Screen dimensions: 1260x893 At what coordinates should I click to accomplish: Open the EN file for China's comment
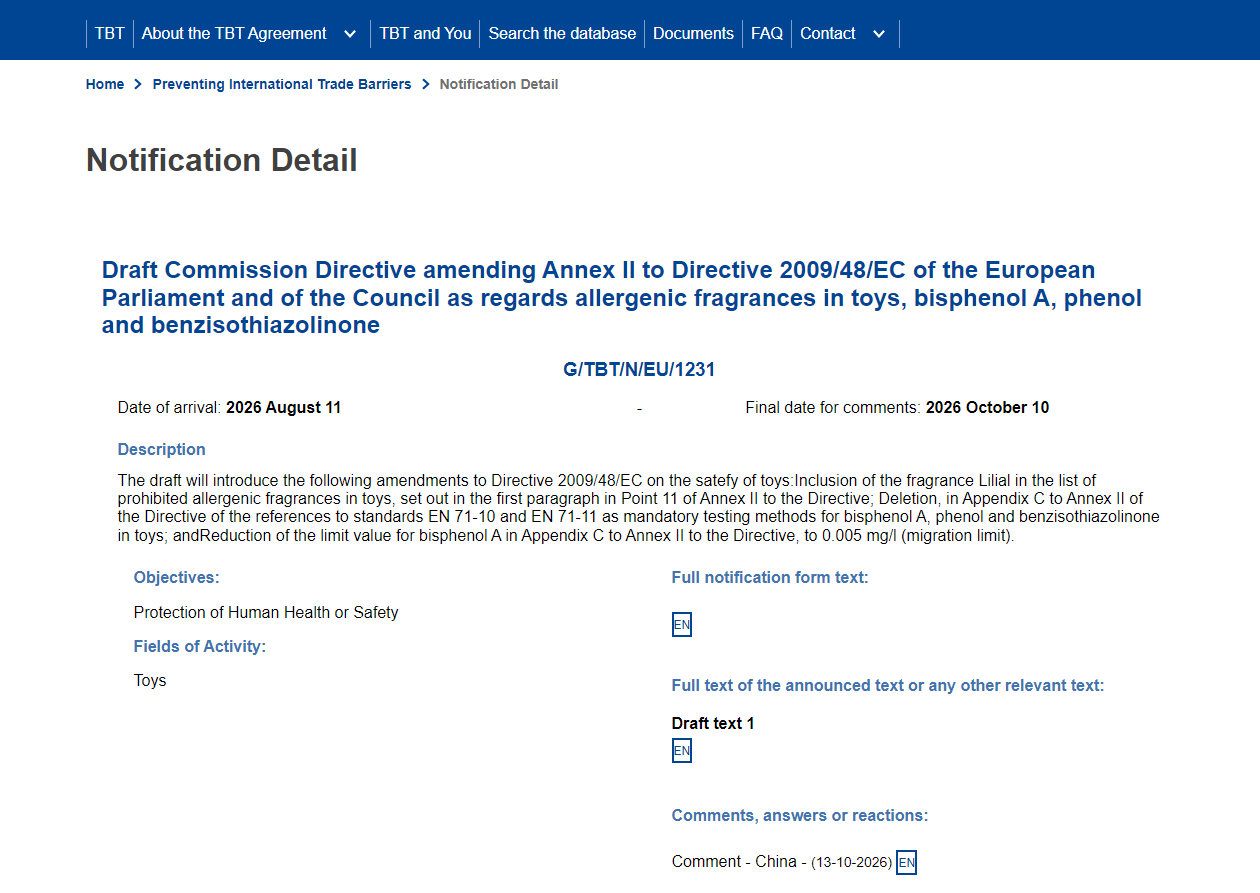[x=906, y=862]
